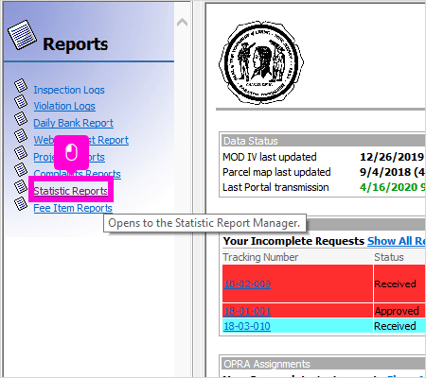The image size is (426, 378).
Task: Open the Daily Bank Report link
Action: pyautogui.click(x=73, y=123)
